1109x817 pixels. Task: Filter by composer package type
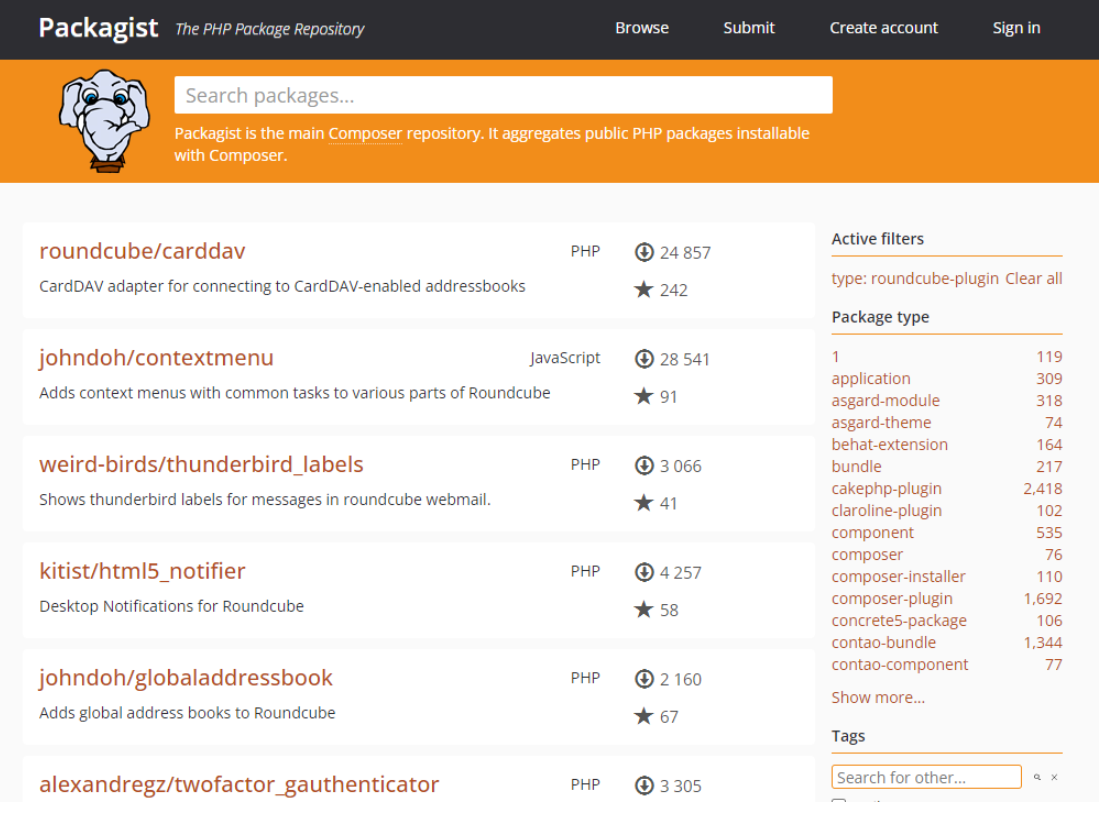867,555
